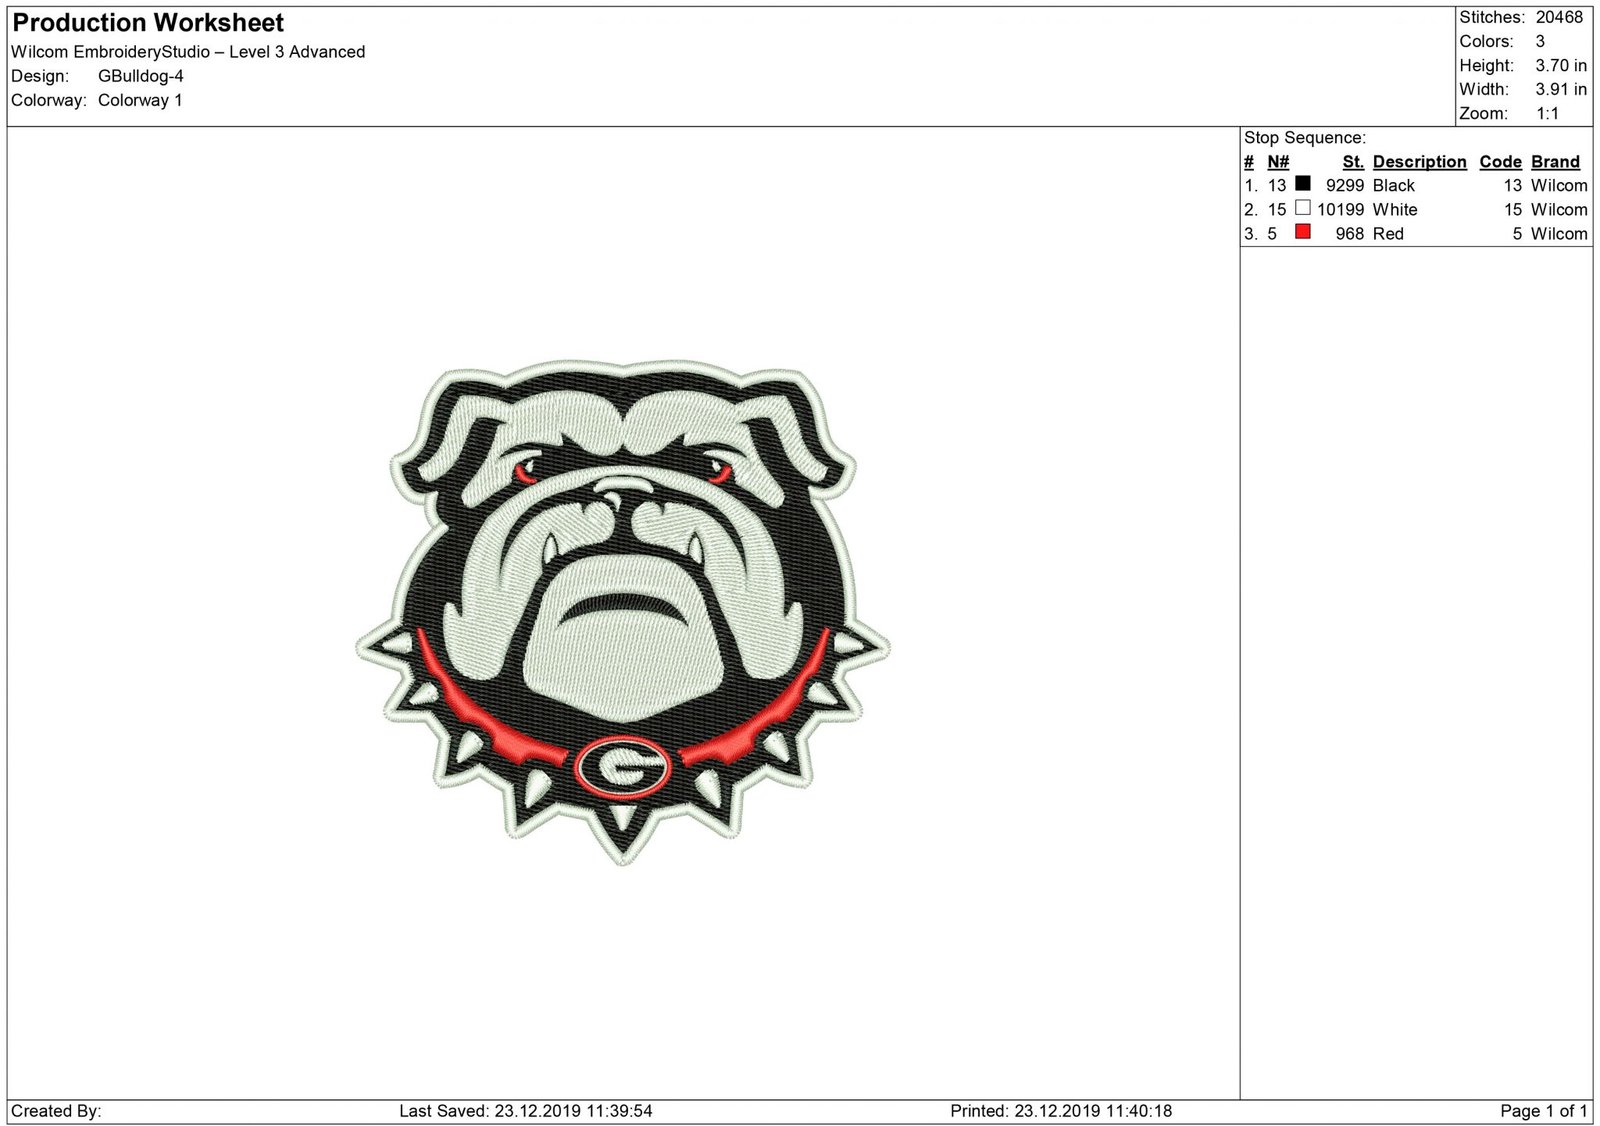Select the Black thread color swatch
The height and width of the screenshot is (1126, 1600).
click(x=1303, y=185)
